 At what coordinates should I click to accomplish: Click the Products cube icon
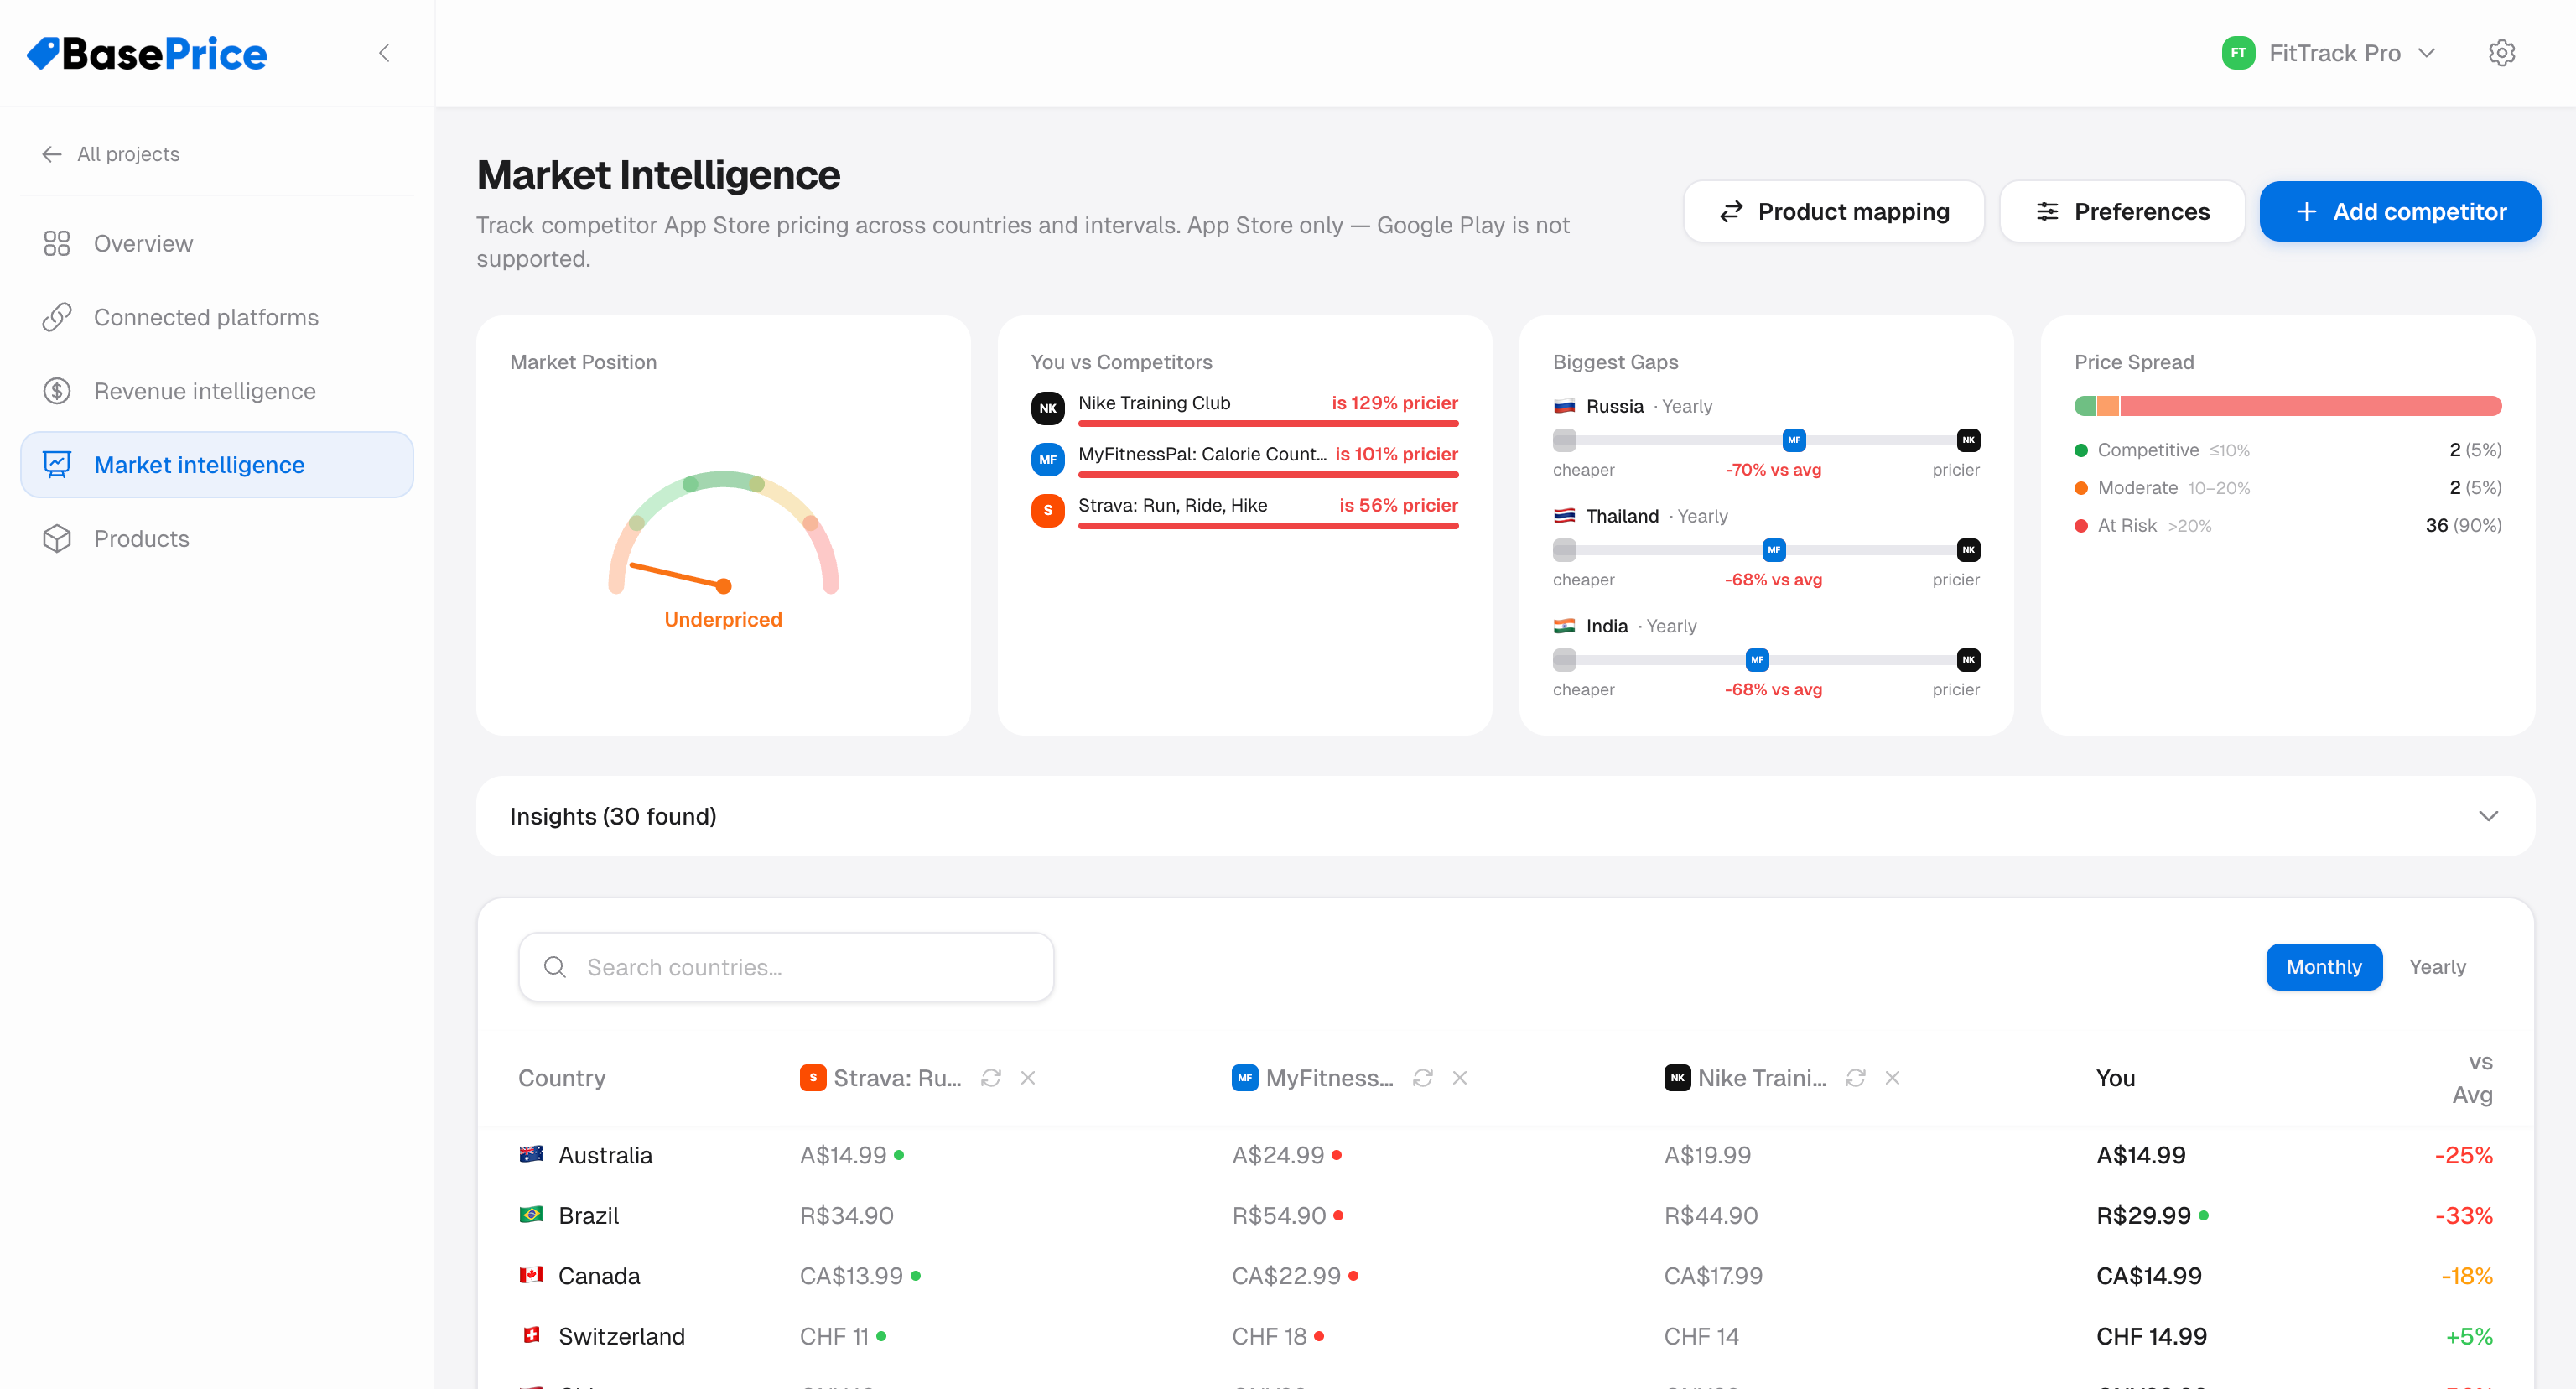57,539
